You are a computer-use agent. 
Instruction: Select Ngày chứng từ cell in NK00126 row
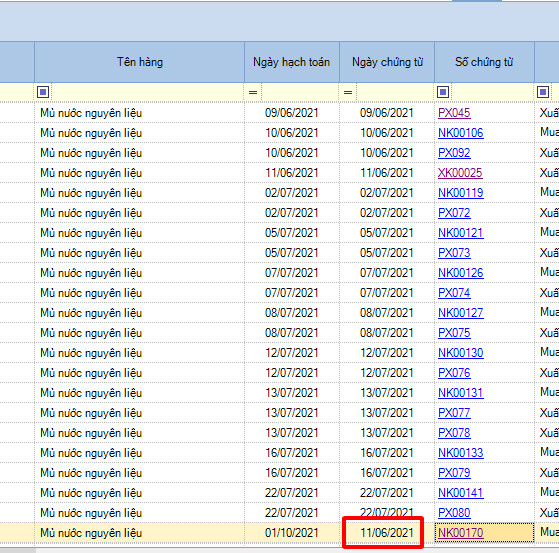(387, 273)
